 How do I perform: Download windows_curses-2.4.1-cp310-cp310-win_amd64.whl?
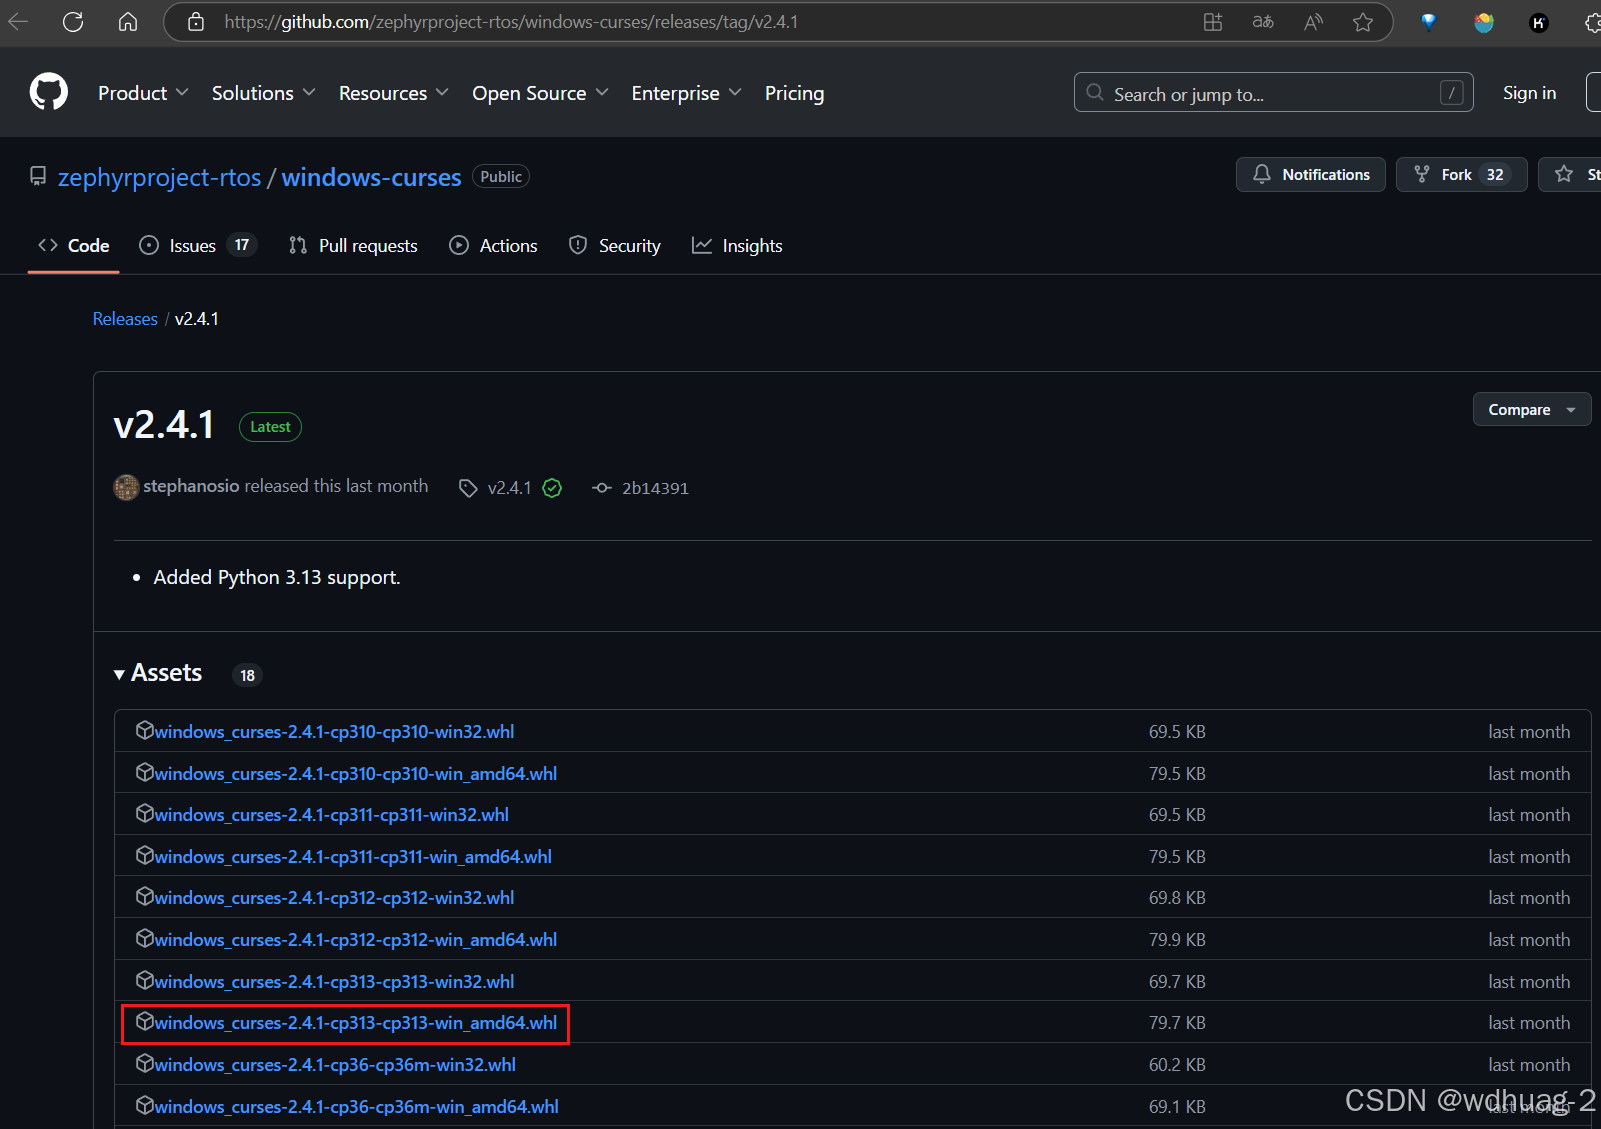[x=355, y=773]
